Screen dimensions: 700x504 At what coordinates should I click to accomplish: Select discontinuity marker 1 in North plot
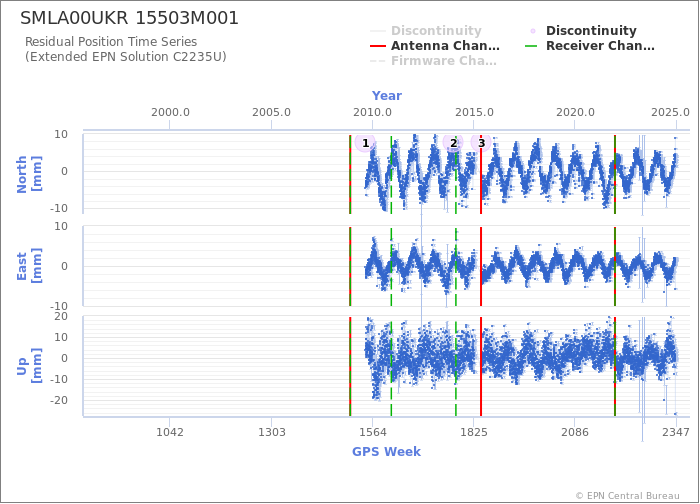click(365, 143)
